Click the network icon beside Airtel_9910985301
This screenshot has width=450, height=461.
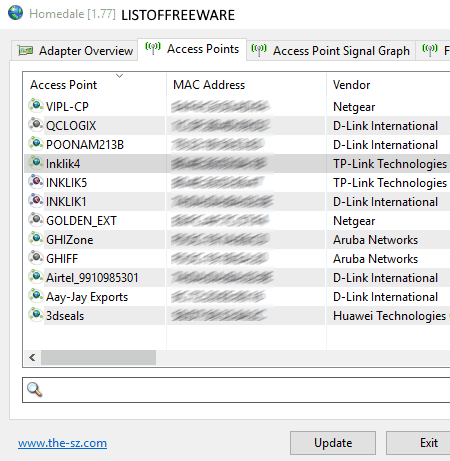(36, 277)
